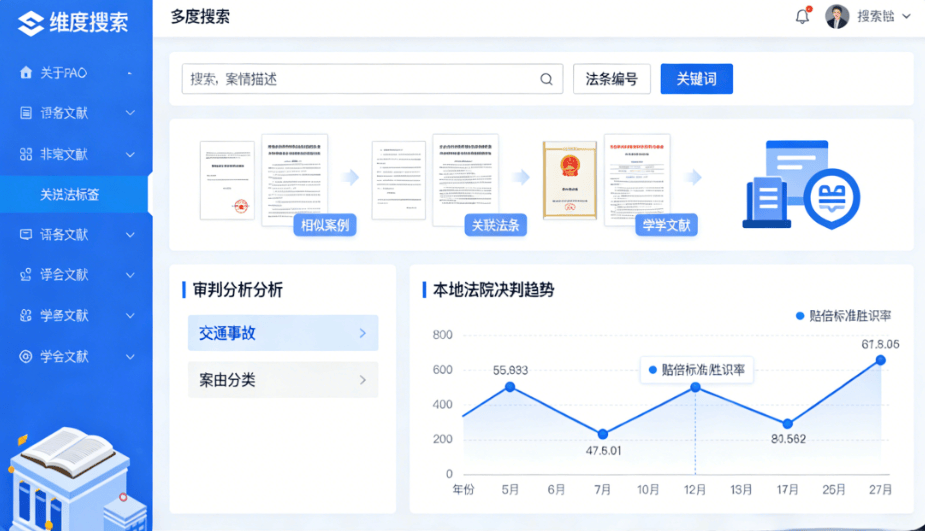Click the home icon beside 关于FAQ
The image size is (925, 531).
26,73
